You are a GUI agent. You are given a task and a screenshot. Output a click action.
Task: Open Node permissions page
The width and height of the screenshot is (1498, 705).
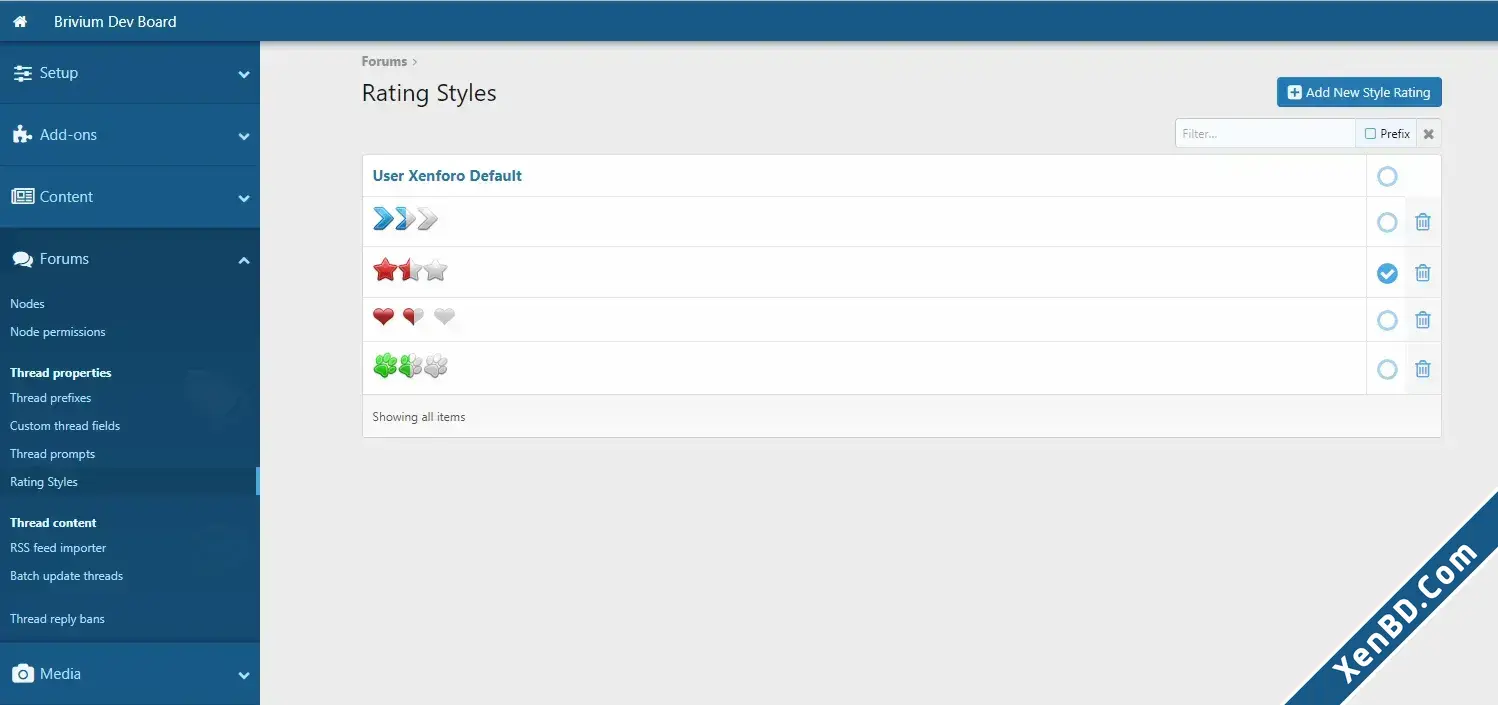tap(57, 332)
